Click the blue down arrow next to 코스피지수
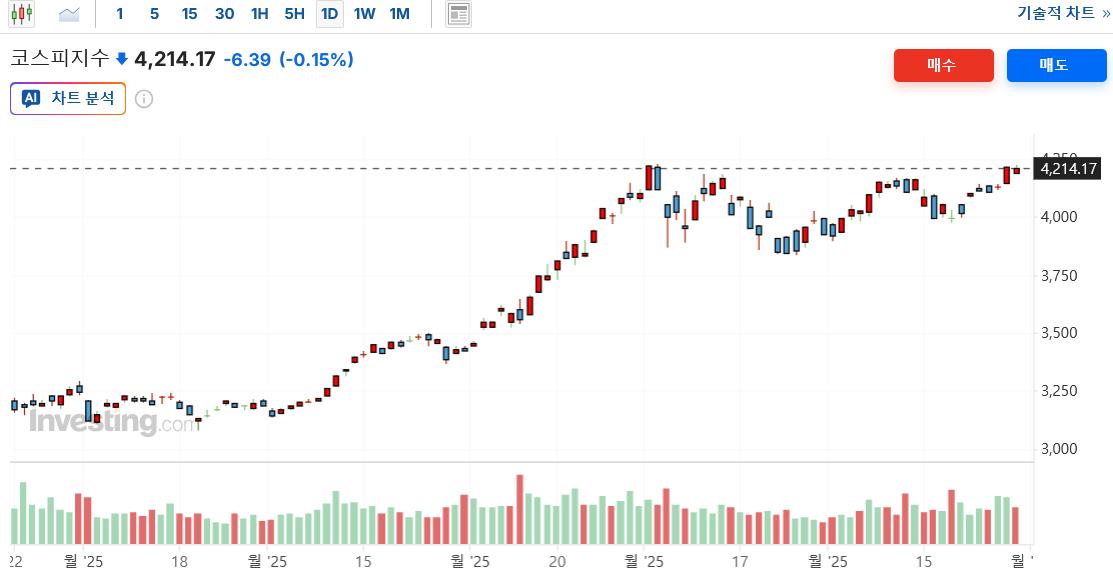This screenshot has height=576, width=1113. click(x=122, y=60)
